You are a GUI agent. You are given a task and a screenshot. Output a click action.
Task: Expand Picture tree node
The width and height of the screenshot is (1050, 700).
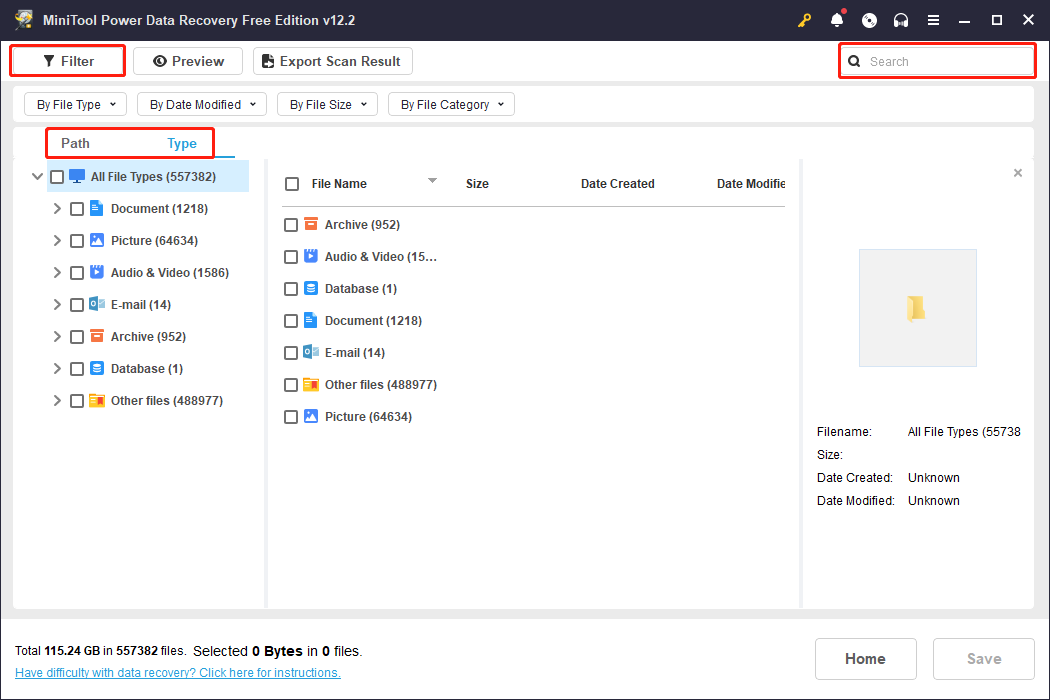57,241
